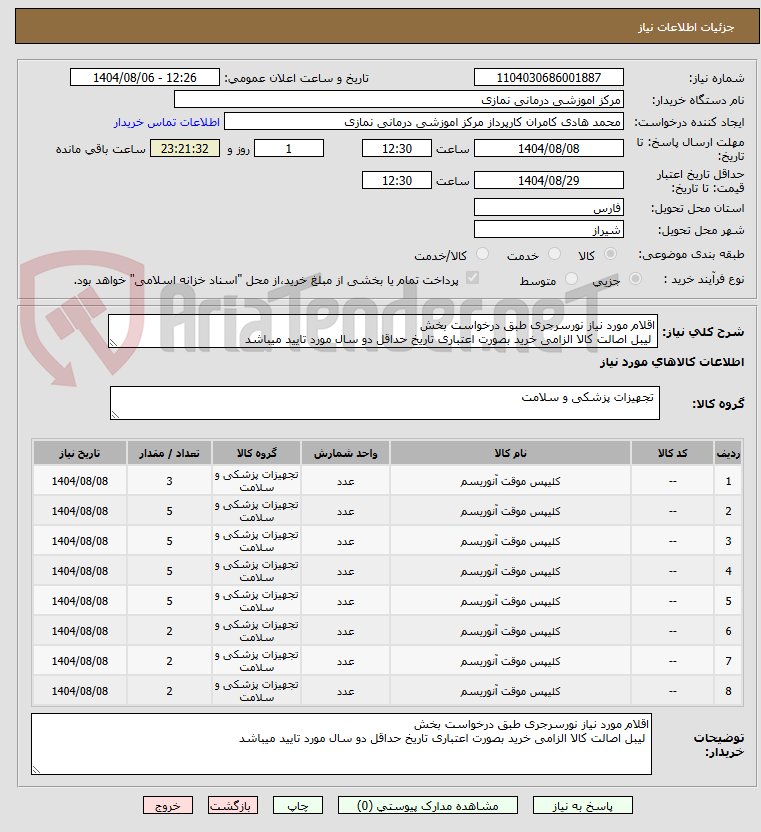Click quantity cell in row 7
The height and width of the screenshot is (832, 761).
point(169,661)
